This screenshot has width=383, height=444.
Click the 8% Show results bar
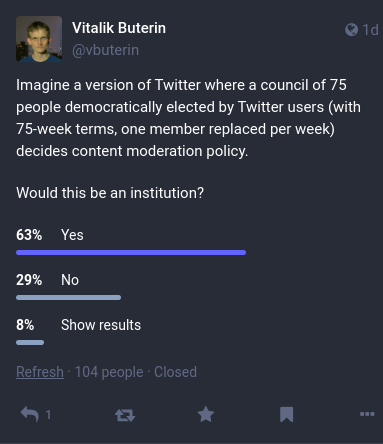[x=30, y=343]
